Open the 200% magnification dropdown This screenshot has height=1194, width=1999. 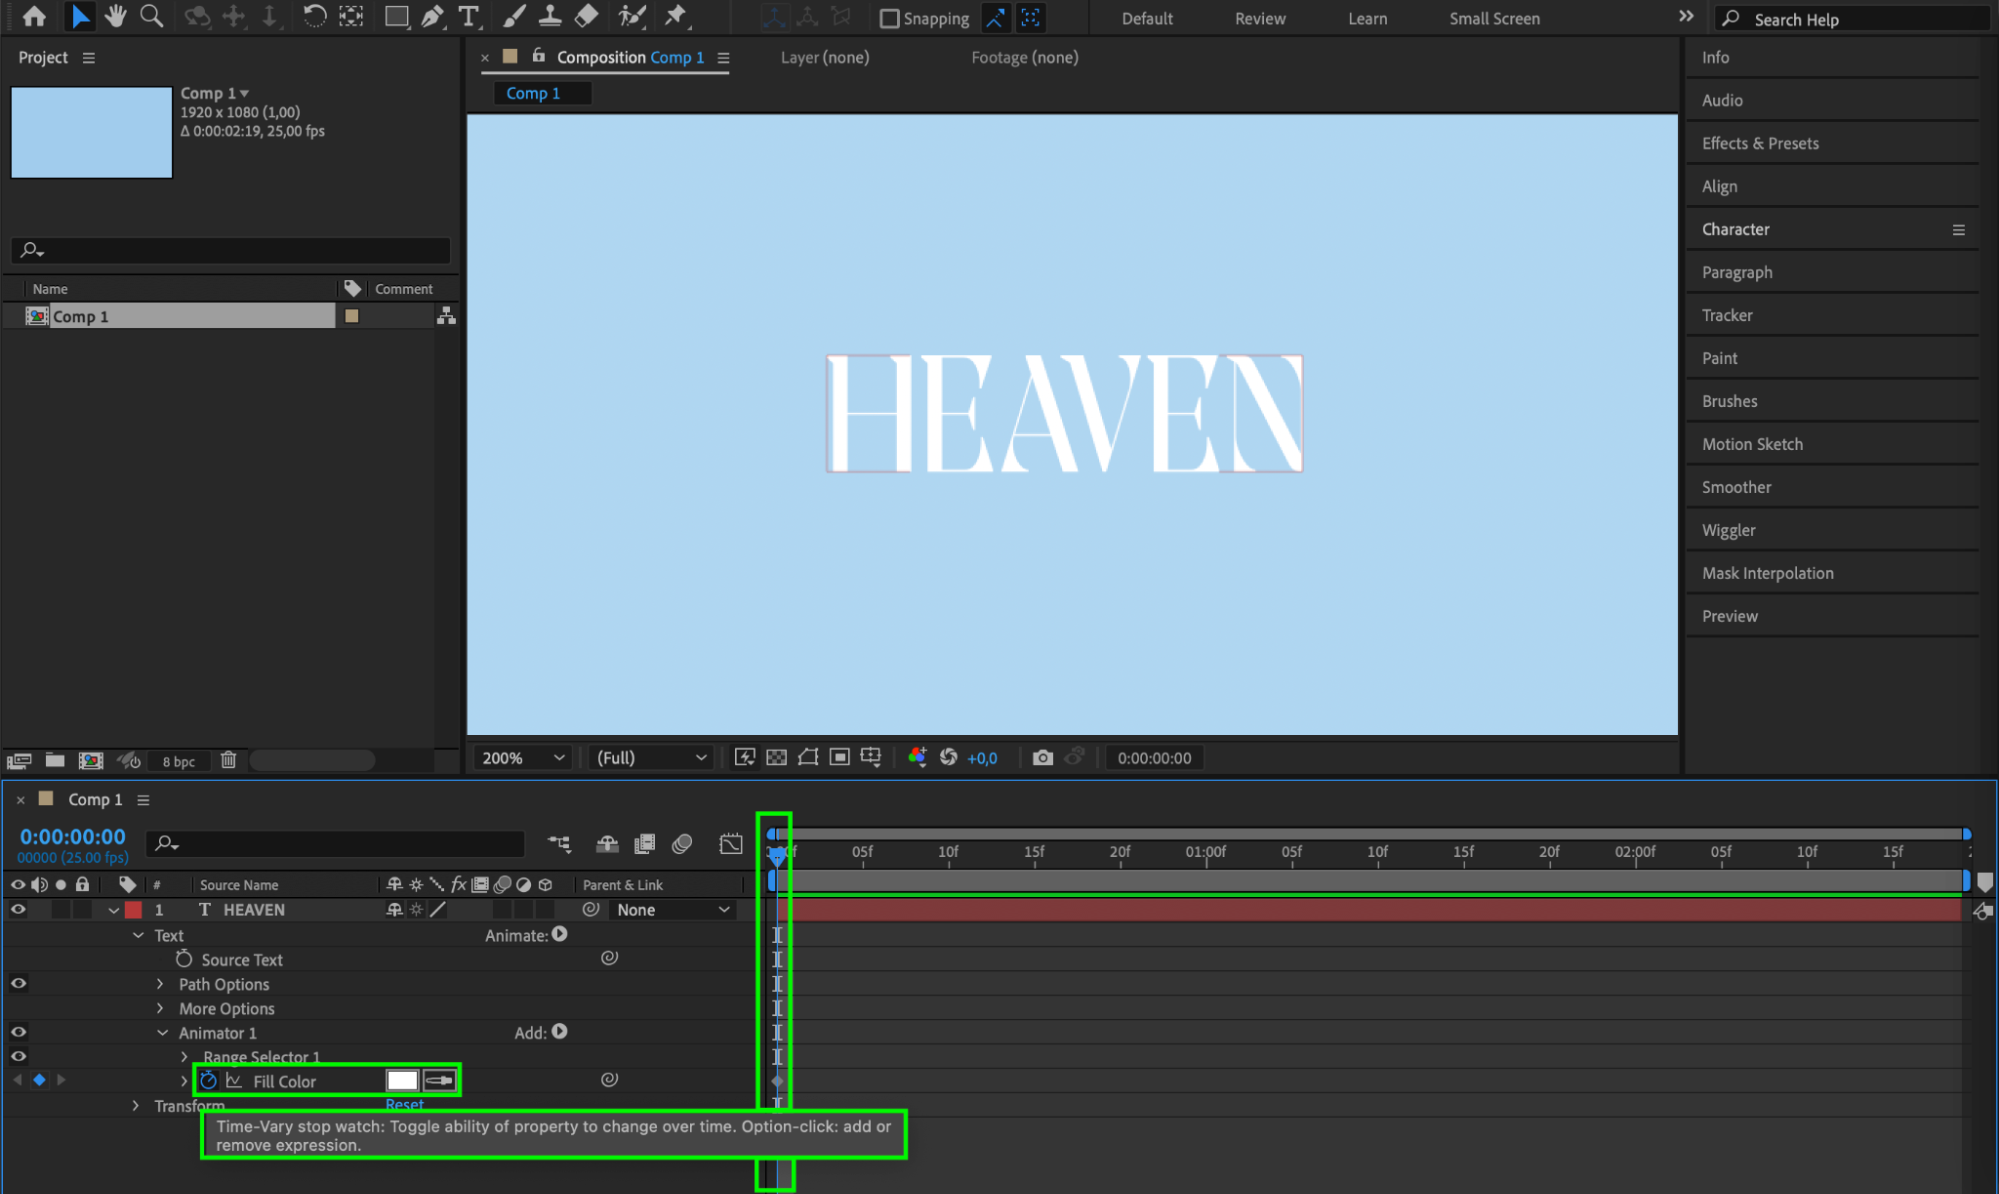pyautogui.click(x=523, y=758)
